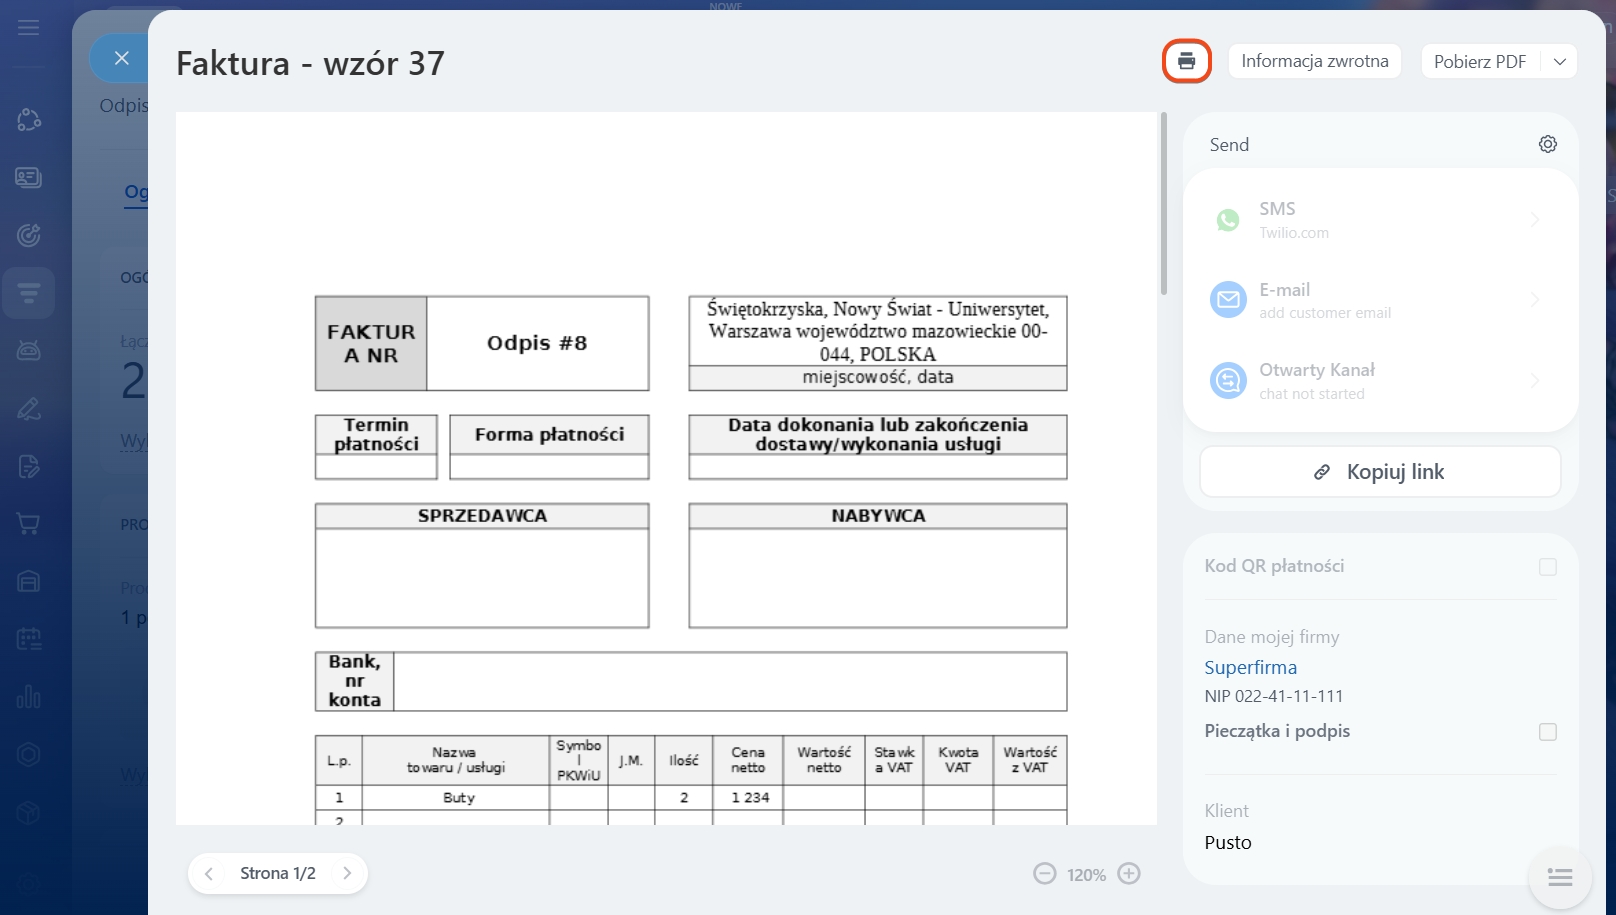This screenshot has width=1616, height=915.
Task: Zoom in with the plus icon
Action: (x=1129, y=874)
